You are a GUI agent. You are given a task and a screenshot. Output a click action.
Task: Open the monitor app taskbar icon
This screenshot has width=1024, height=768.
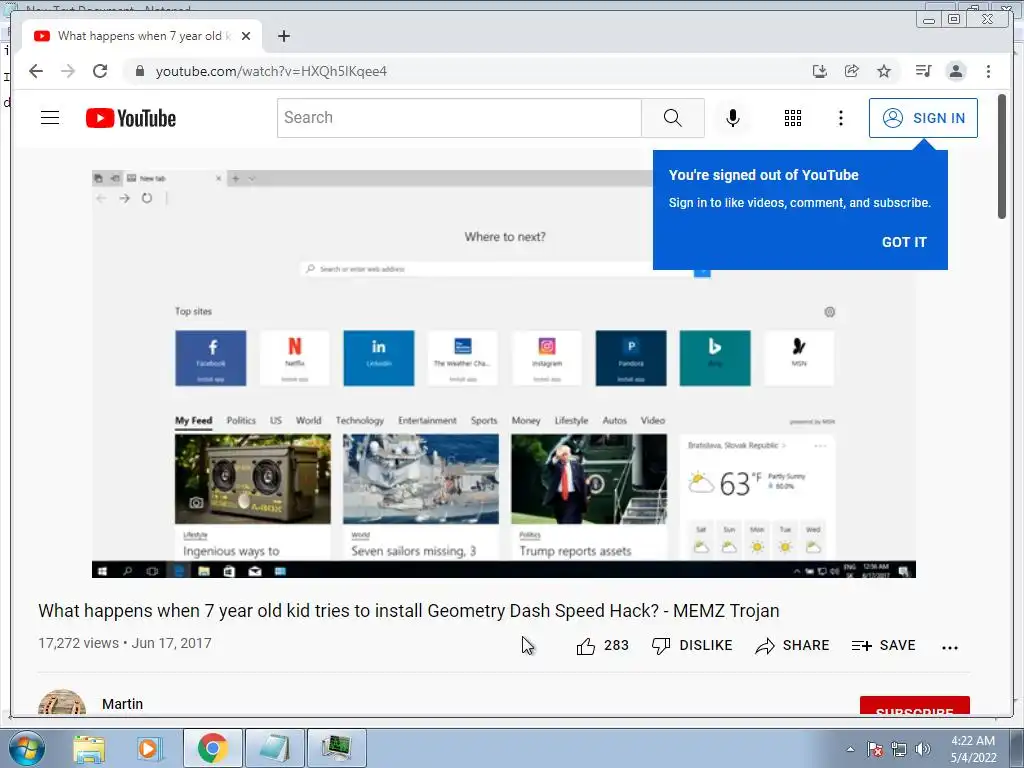[x=336, y=748]
